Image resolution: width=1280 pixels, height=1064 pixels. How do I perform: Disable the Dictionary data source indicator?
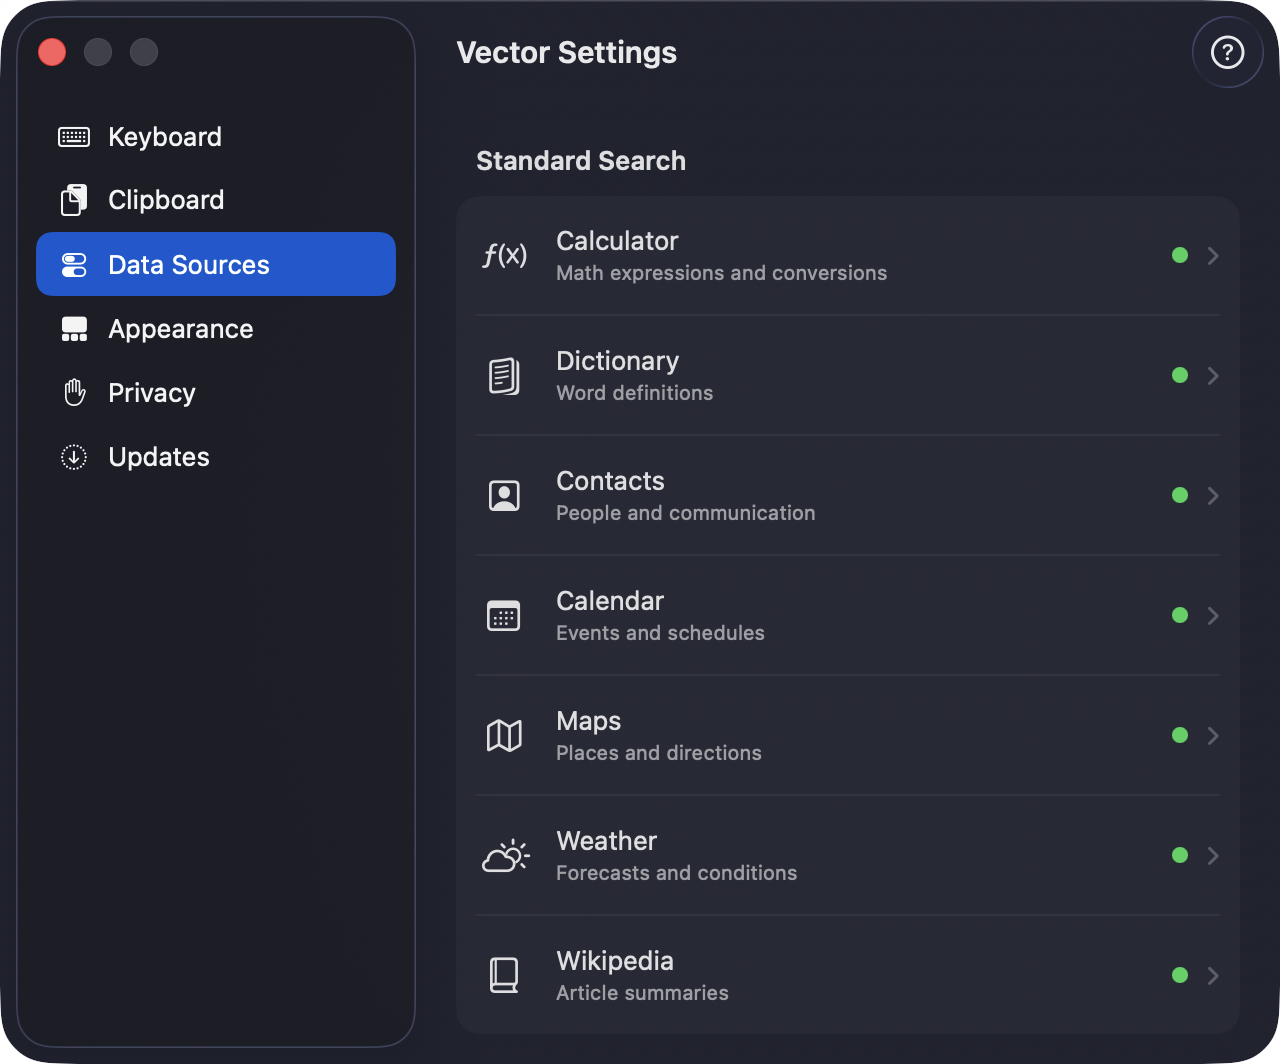1180,376
